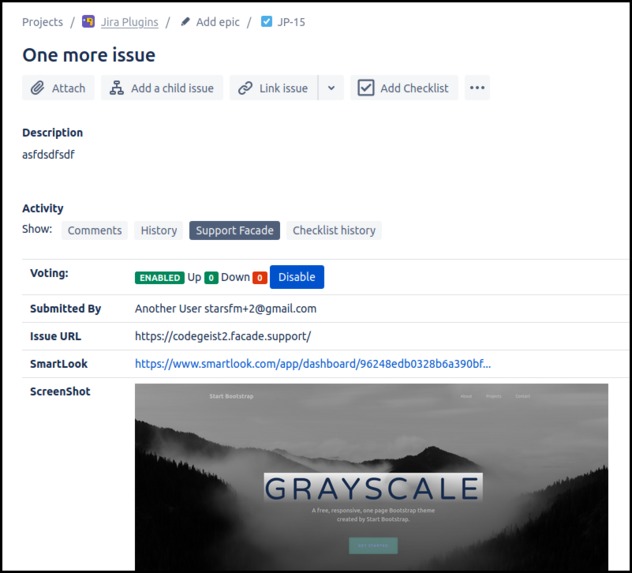Click the description text asfdsdfsdf

[x=48, y=155]
